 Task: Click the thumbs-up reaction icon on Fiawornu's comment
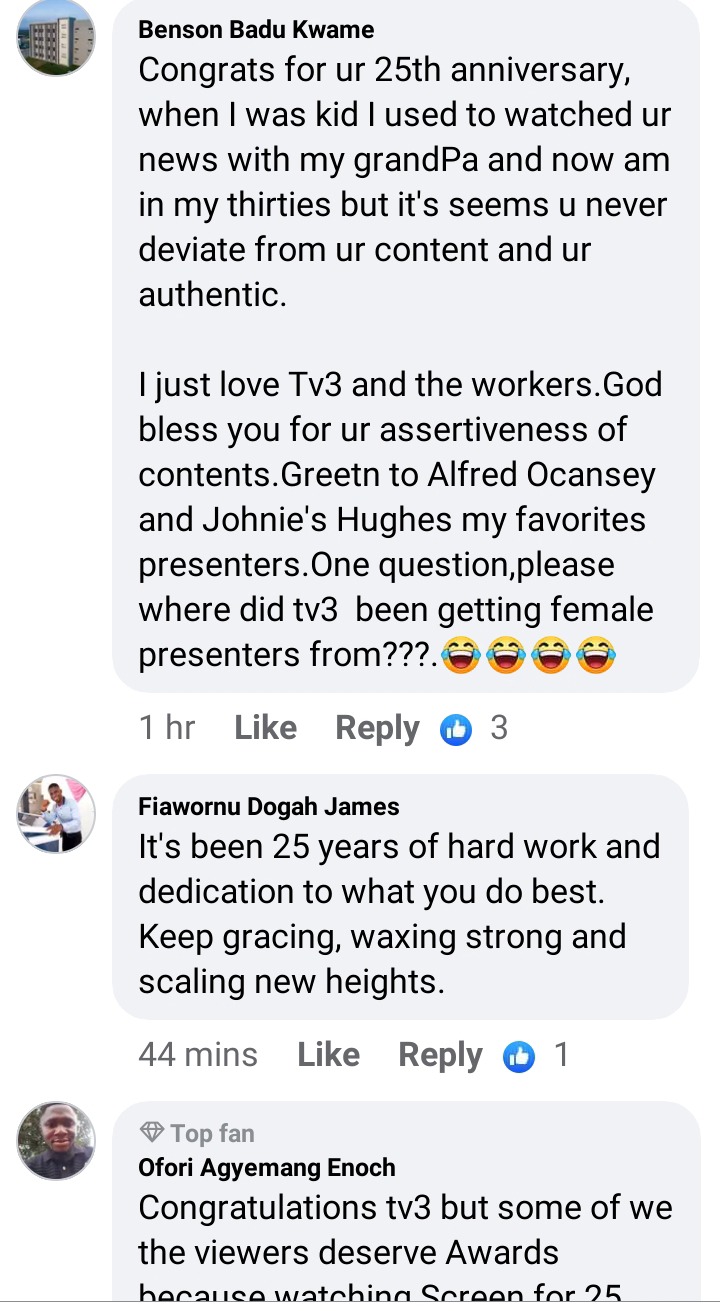pos(519,1056)
